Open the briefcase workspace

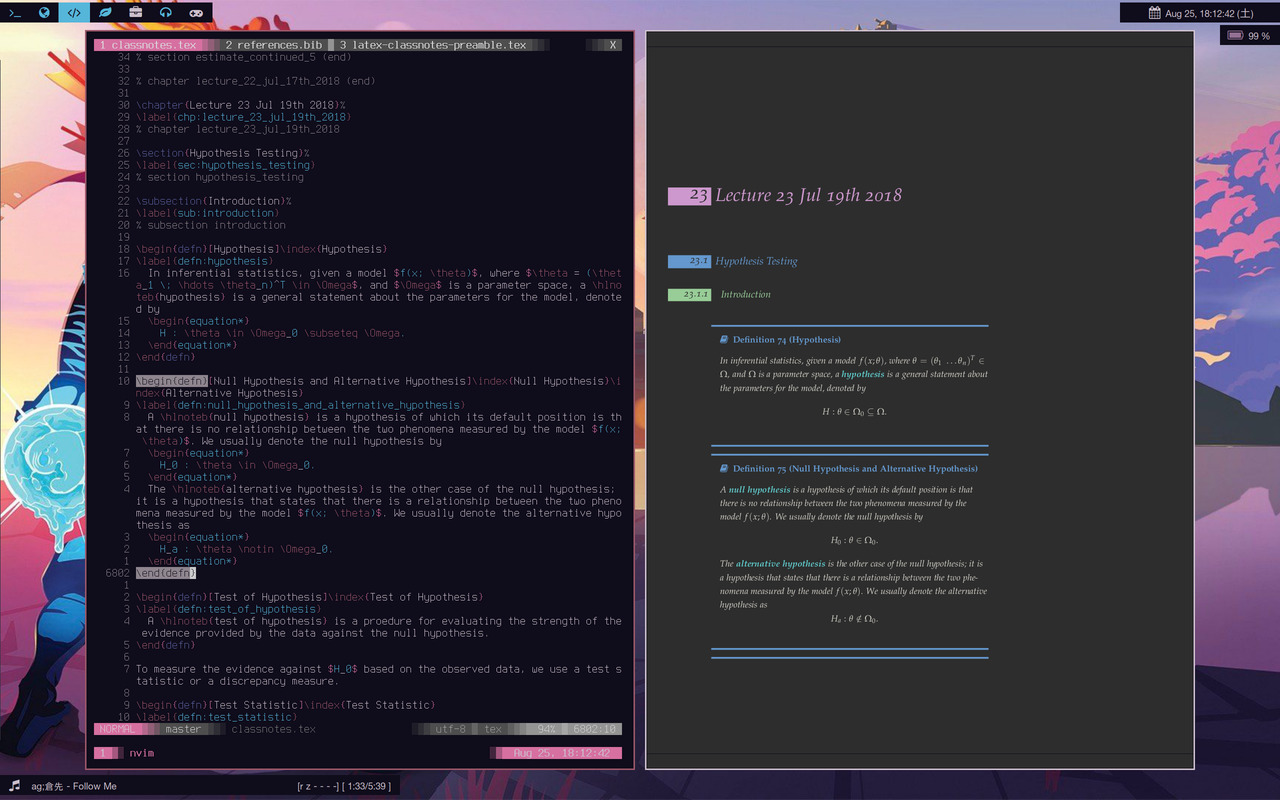135,12
